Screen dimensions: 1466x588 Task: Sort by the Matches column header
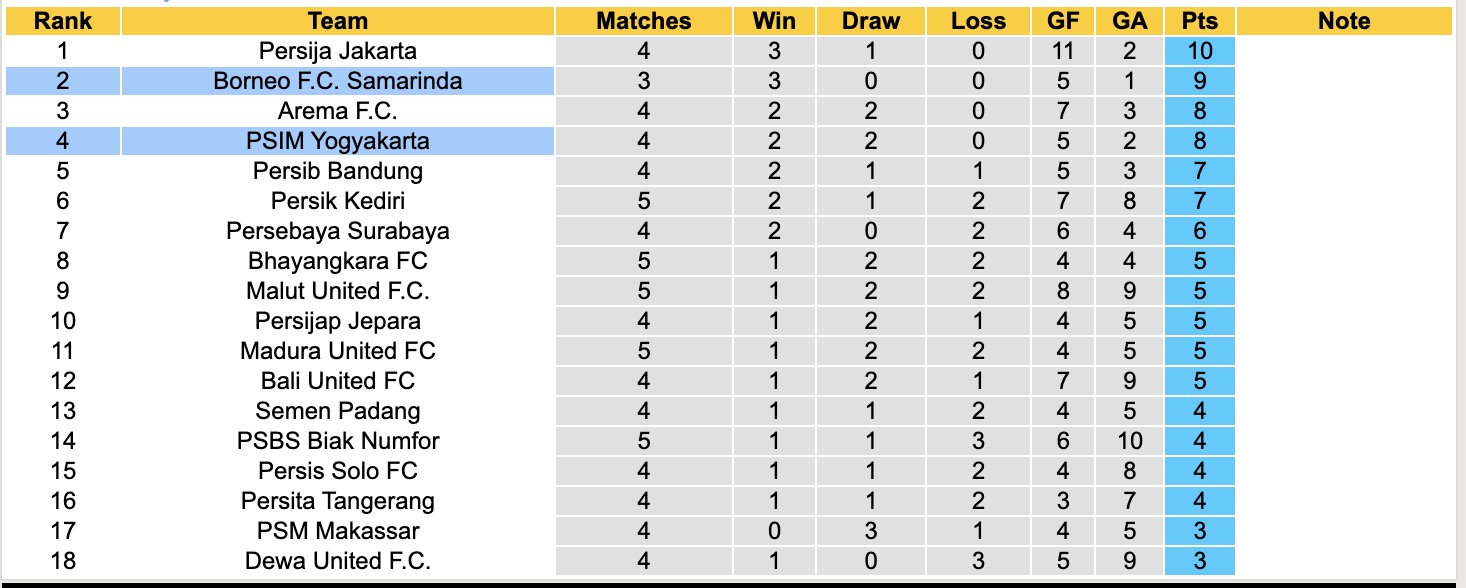(643, 21)
